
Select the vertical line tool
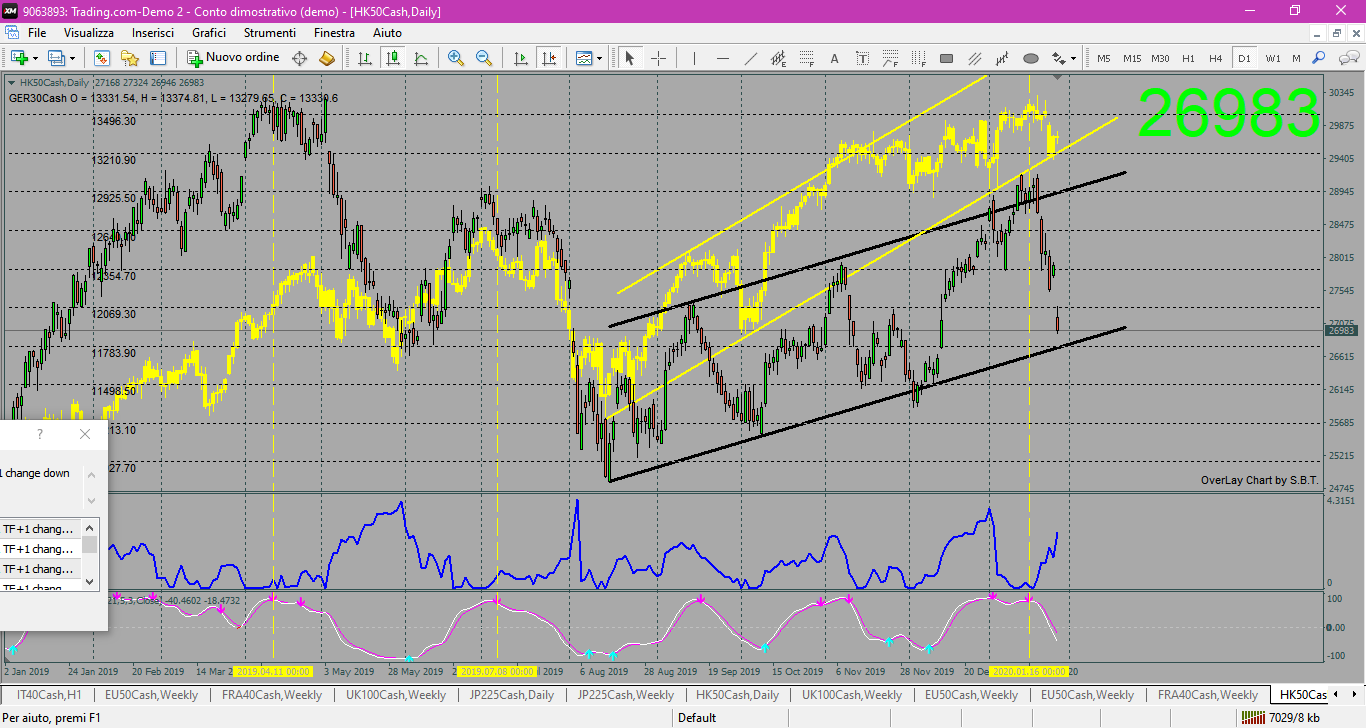click(695, 58)
